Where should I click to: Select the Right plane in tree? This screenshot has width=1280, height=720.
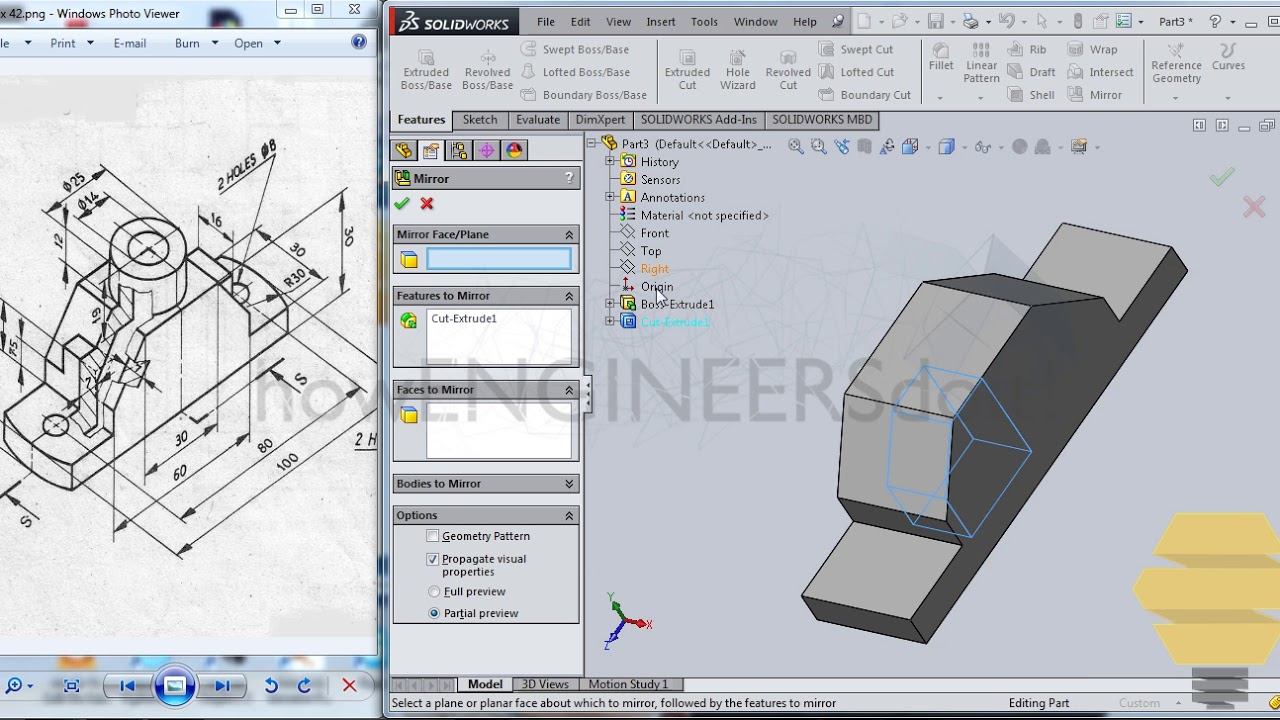(x=655, y=269)
